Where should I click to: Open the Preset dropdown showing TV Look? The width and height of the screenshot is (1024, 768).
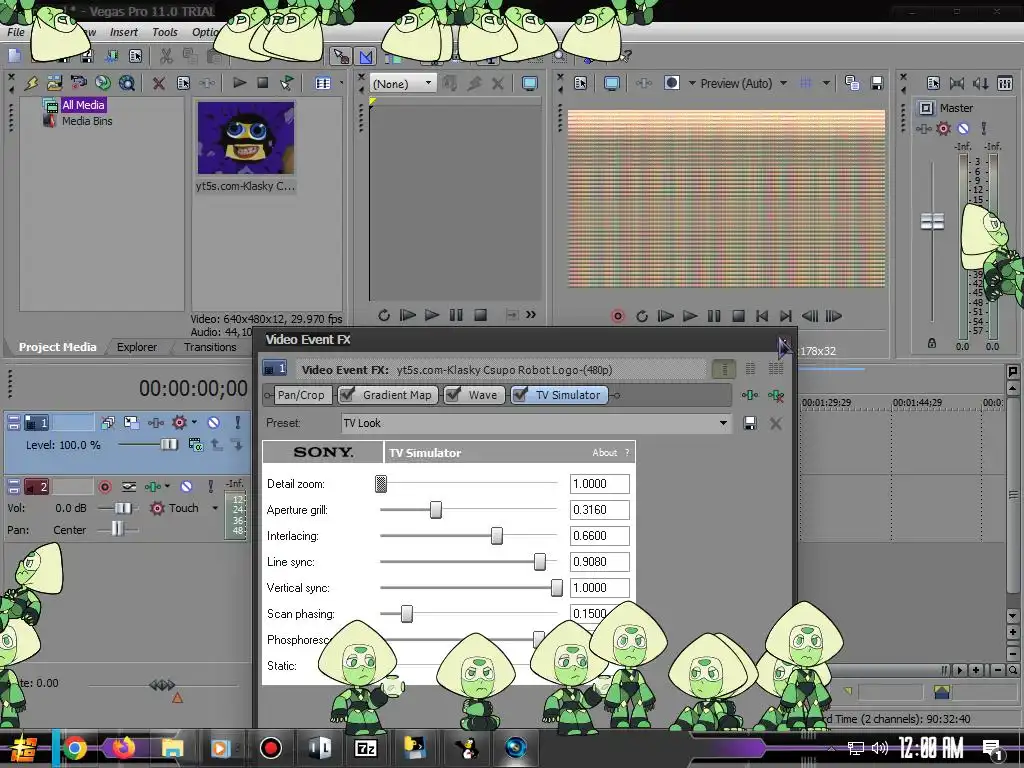[x=536, y=423]
